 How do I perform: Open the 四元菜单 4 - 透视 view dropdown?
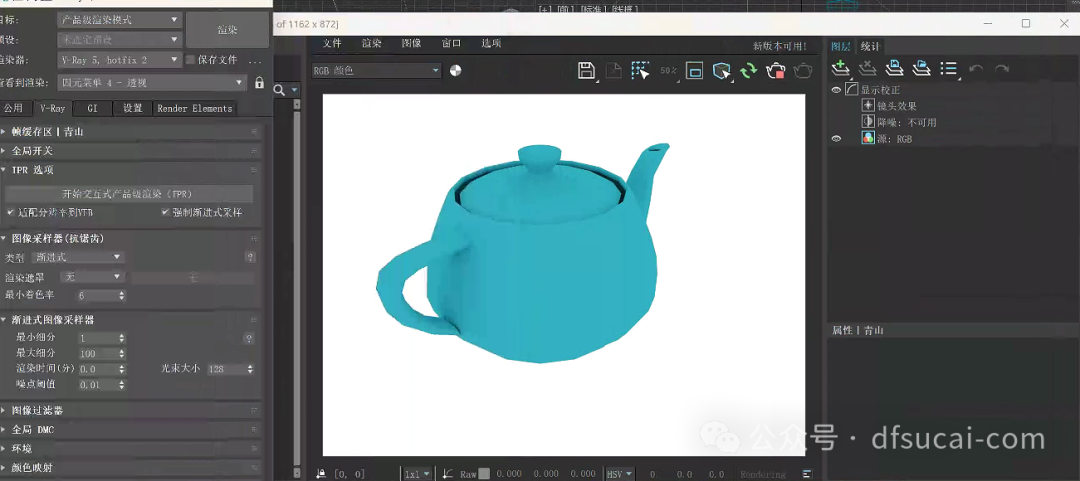click(152, 83)
